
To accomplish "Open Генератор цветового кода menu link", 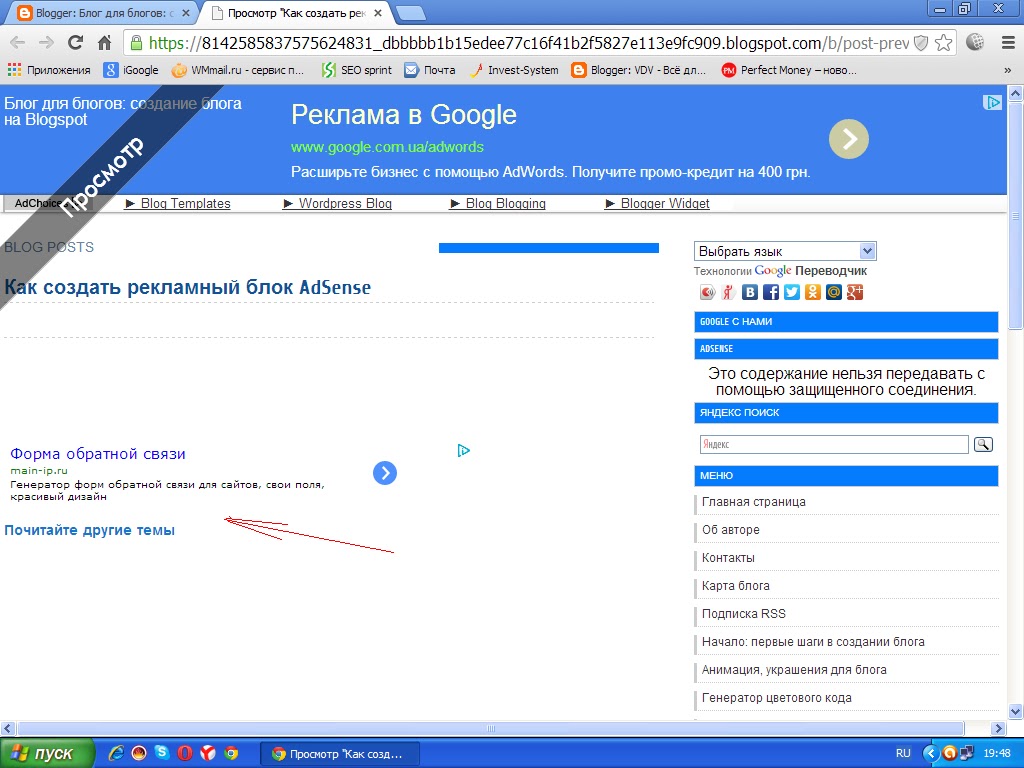I will click(776, 698).
